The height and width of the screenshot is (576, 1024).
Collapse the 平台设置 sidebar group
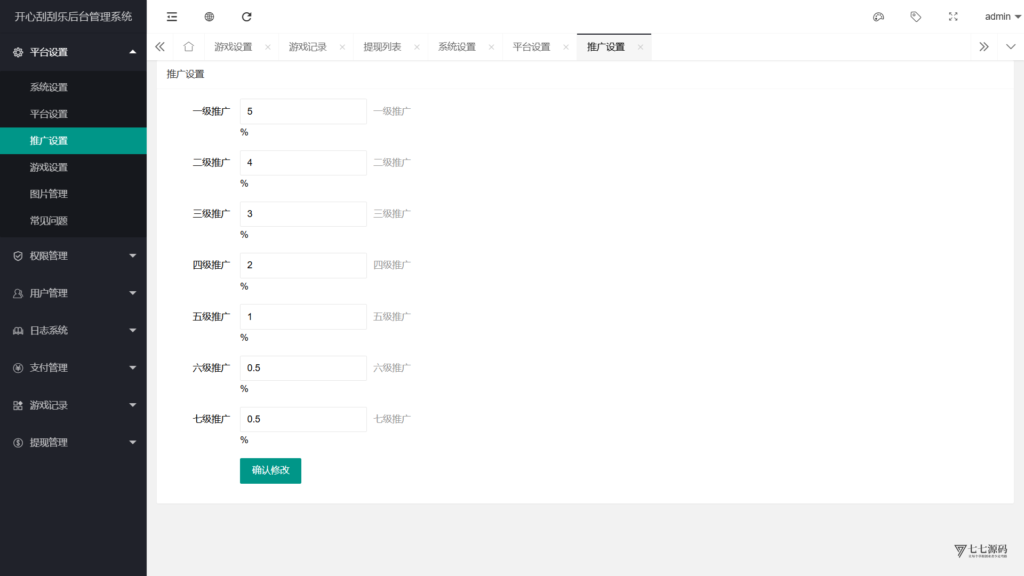73,52
